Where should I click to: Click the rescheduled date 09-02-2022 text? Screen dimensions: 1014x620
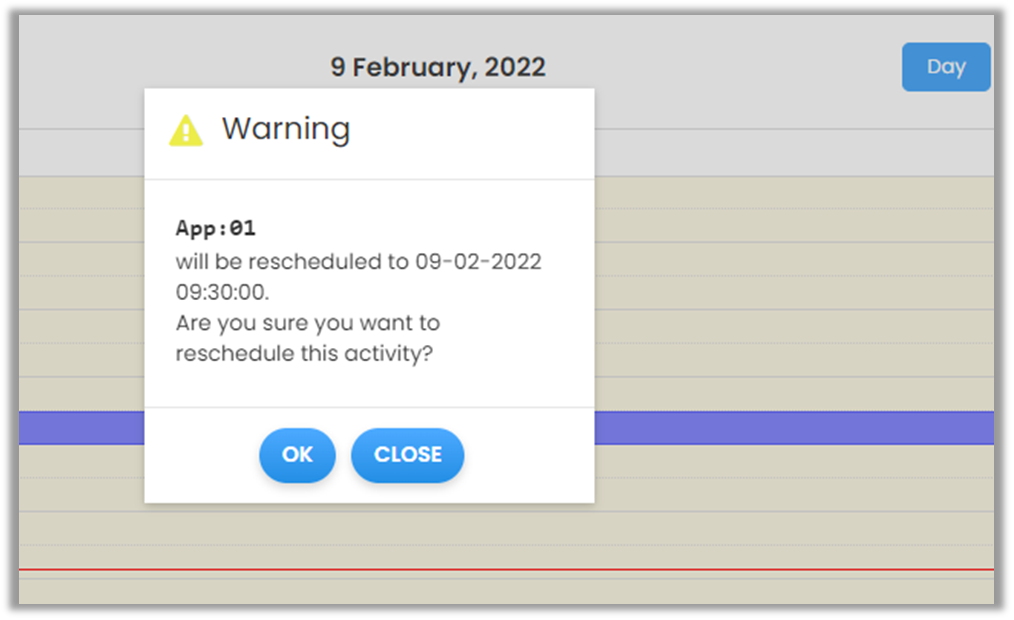[478, 262]
